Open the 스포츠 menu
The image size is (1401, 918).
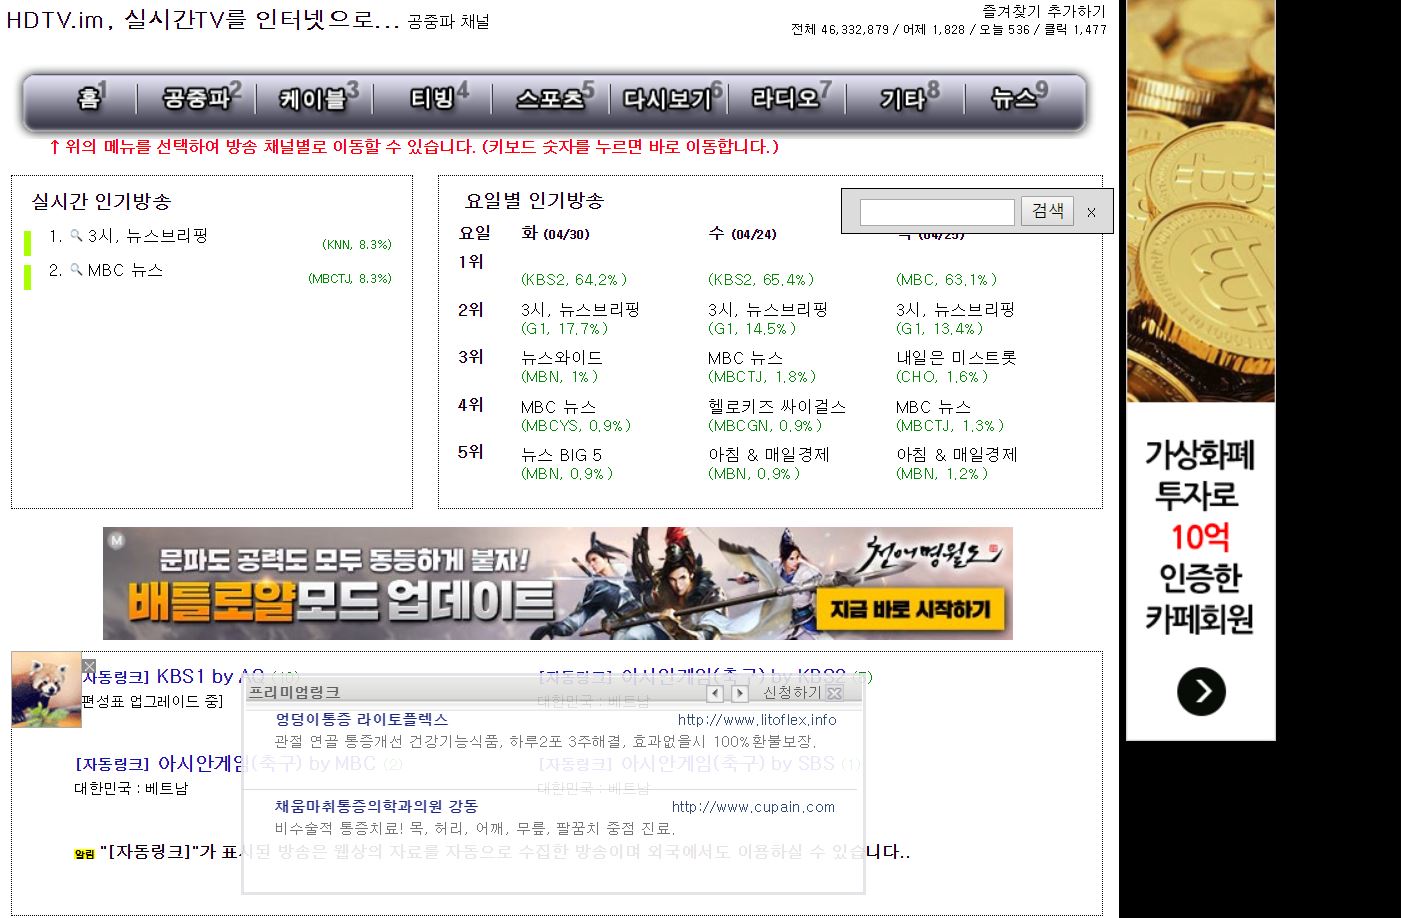[x=554, y=98]
